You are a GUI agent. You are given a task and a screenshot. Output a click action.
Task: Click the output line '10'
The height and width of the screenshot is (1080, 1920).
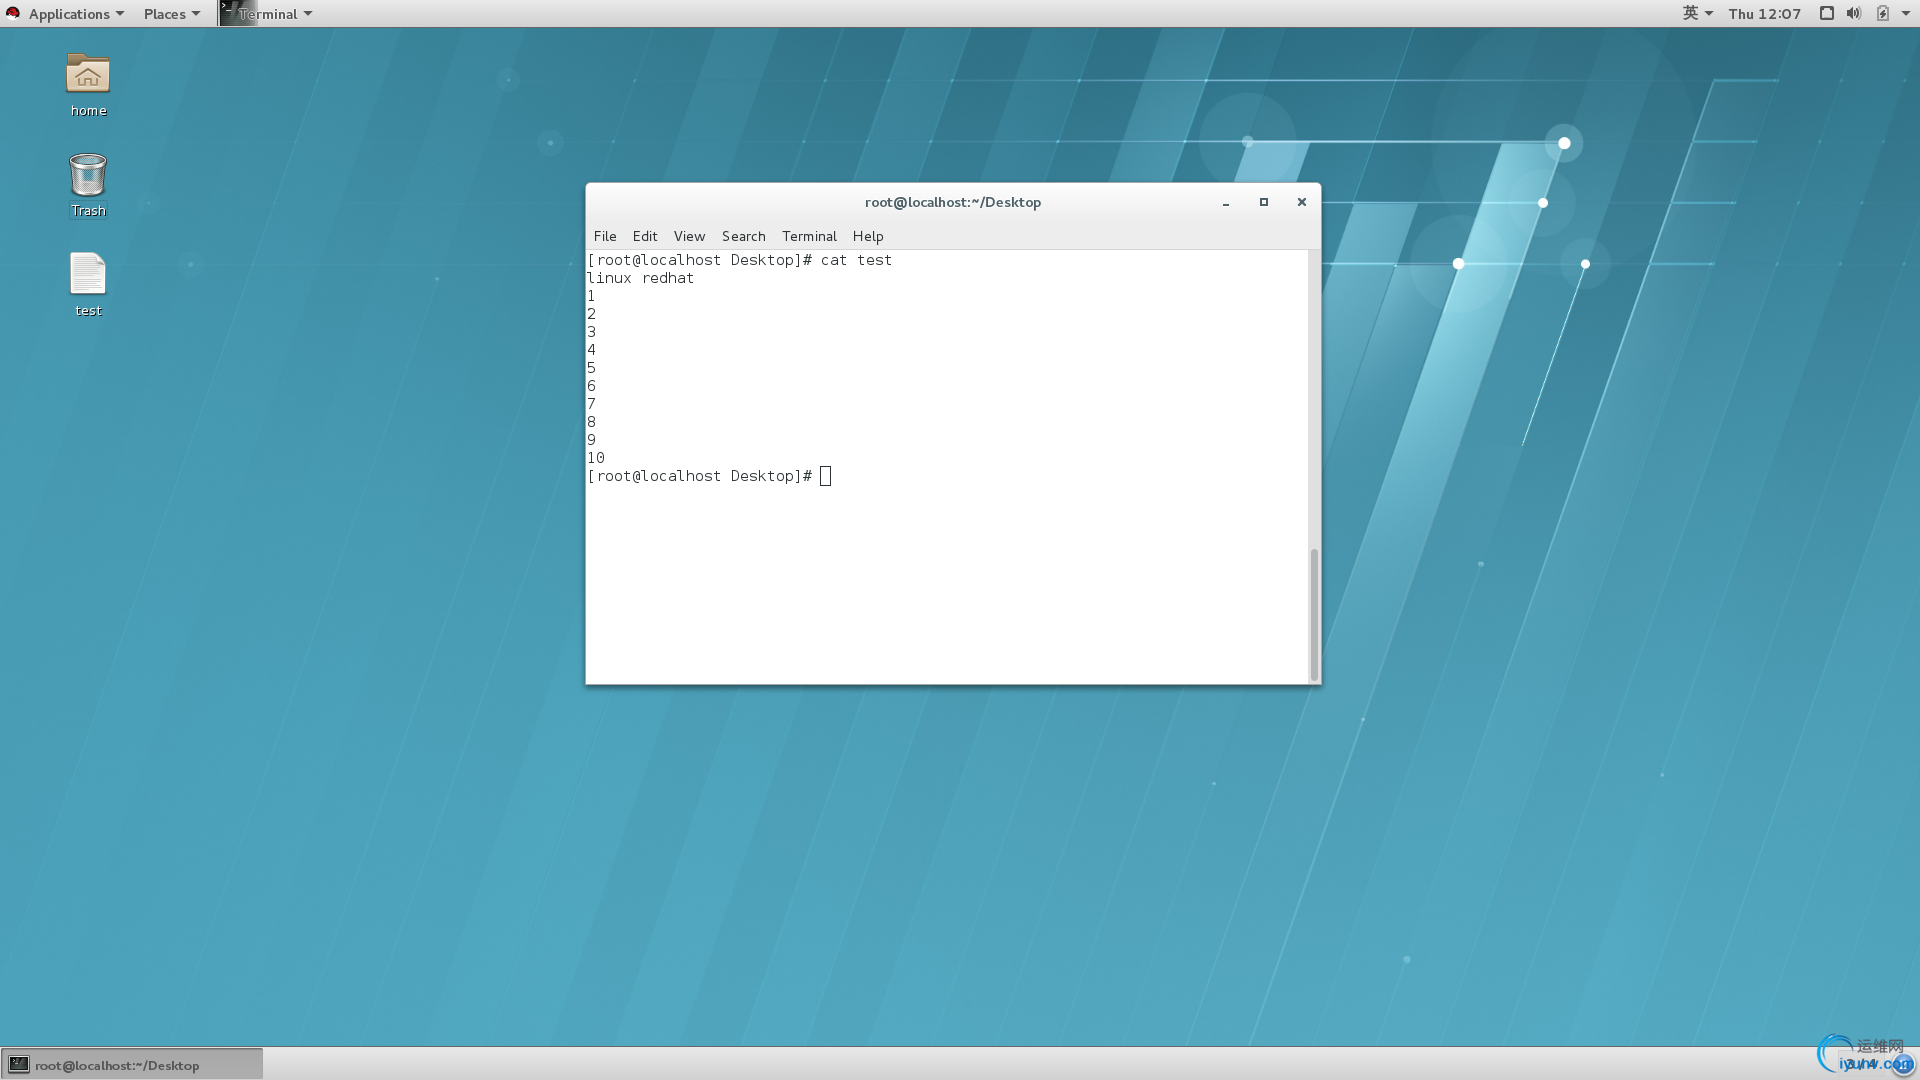596,458
